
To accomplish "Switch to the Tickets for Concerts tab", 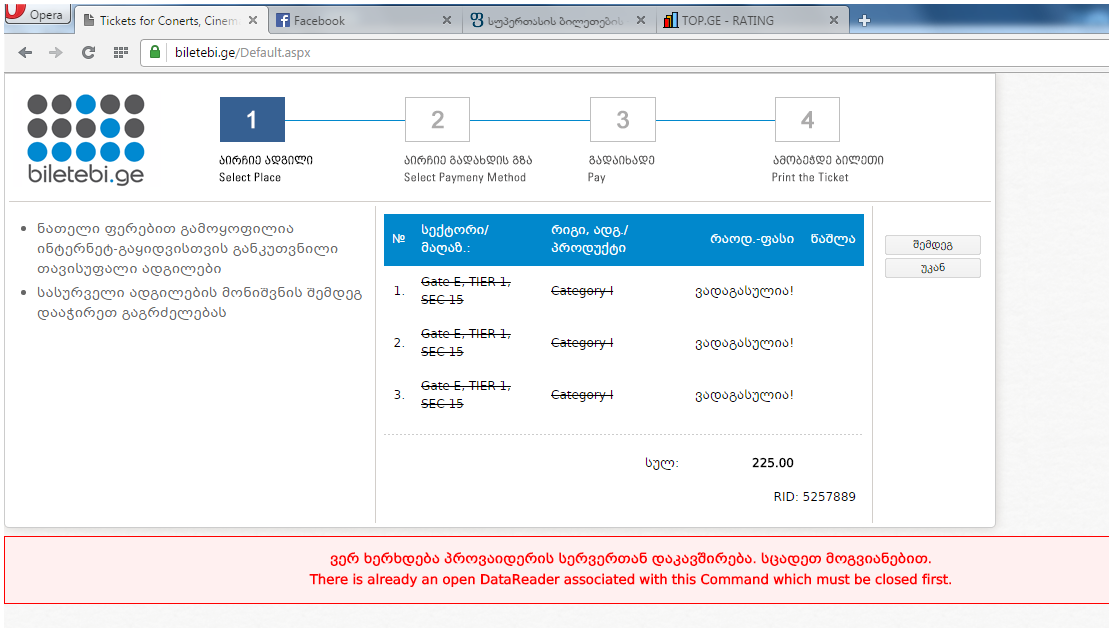I will [170, 21].
